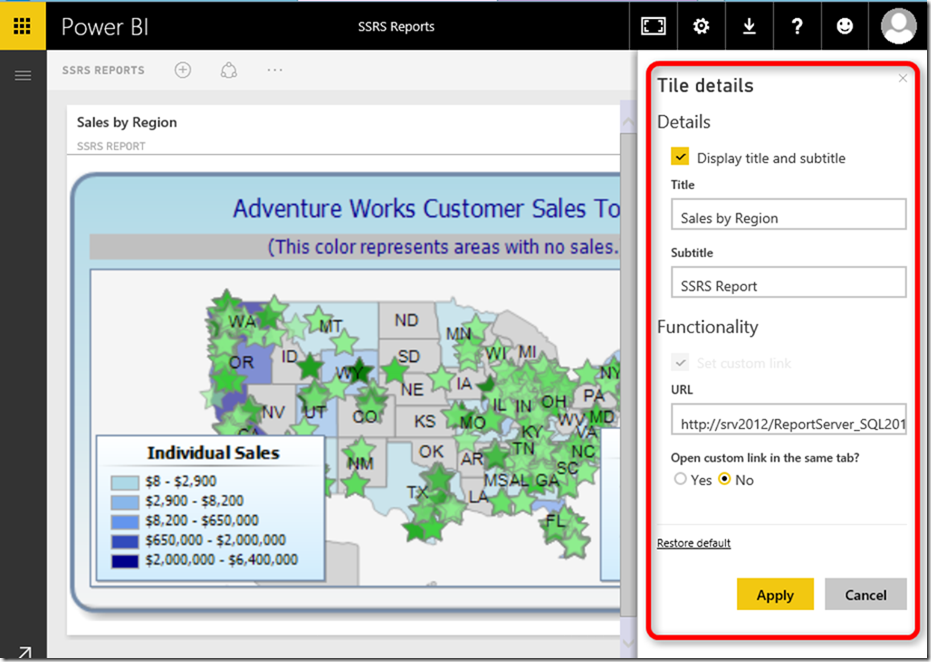Click the $2,900 - $8,200 legend swatch
931x662 pixels.
(x=125, y=502)
